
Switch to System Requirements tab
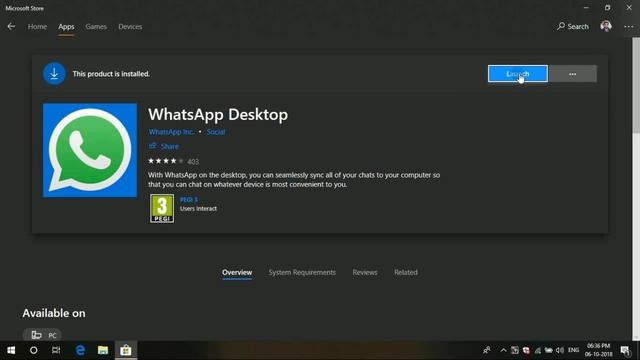pos(302,272)
